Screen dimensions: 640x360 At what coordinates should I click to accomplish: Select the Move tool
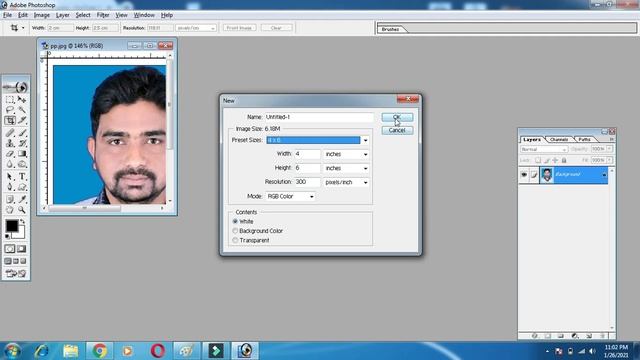coord(22,99)
